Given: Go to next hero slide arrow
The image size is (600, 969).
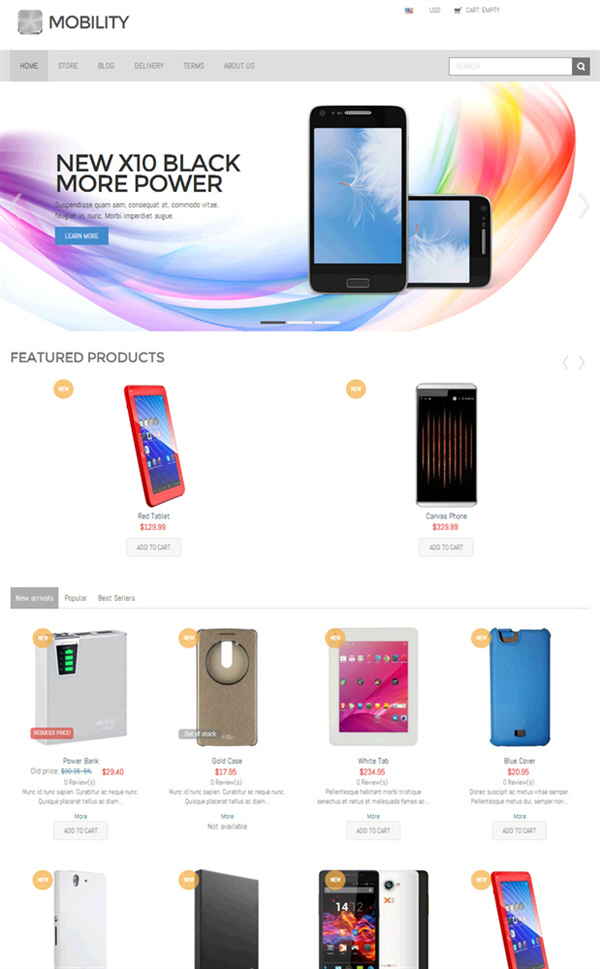Looking at the screenshot, I should [583, 206].
